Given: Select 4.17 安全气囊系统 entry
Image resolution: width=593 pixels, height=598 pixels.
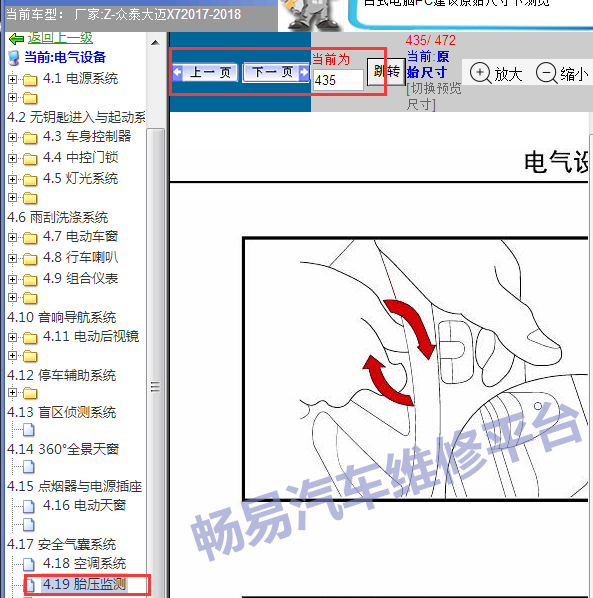Looking at the screenshot, I should coord(61,545).
